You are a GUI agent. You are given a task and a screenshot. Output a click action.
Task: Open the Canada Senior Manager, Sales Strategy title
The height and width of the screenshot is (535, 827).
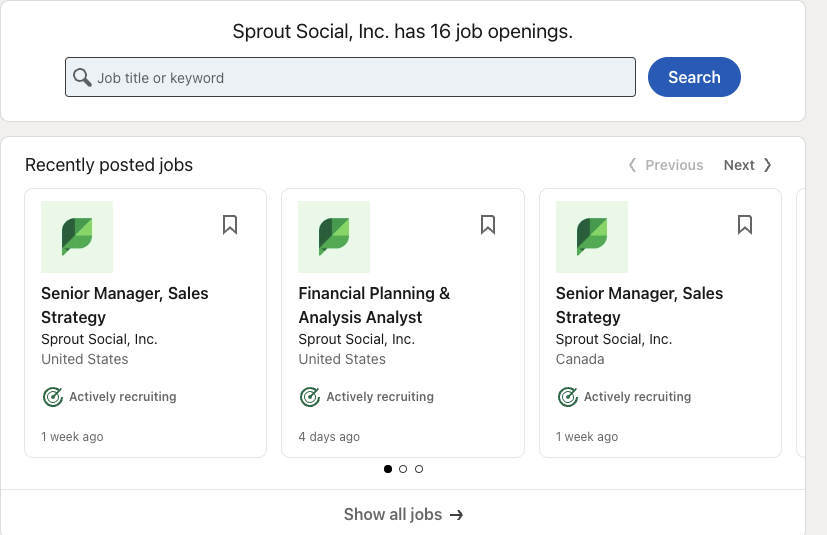point(639,305)
